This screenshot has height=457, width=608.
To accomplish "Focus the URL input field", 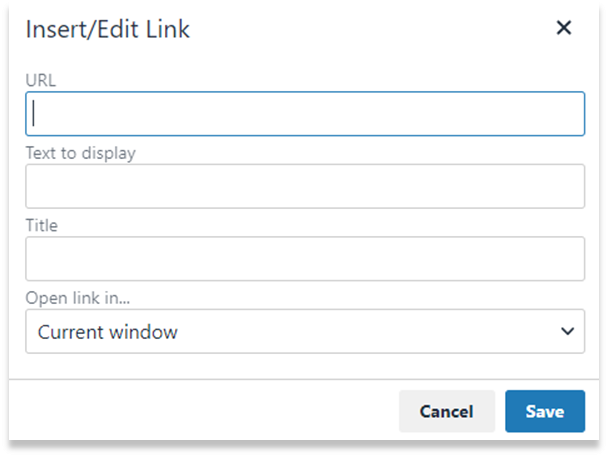I will 305,114.
